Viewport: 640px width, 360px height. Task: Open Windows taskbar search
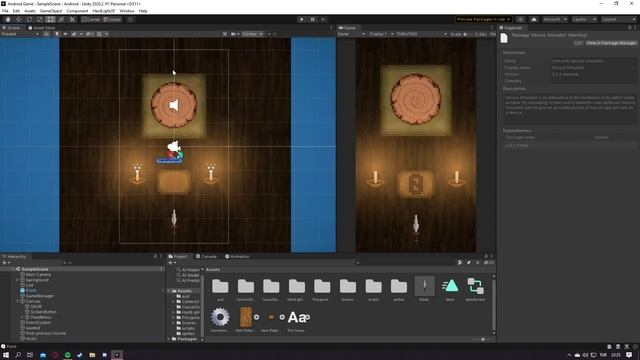[x=18, y=355]
